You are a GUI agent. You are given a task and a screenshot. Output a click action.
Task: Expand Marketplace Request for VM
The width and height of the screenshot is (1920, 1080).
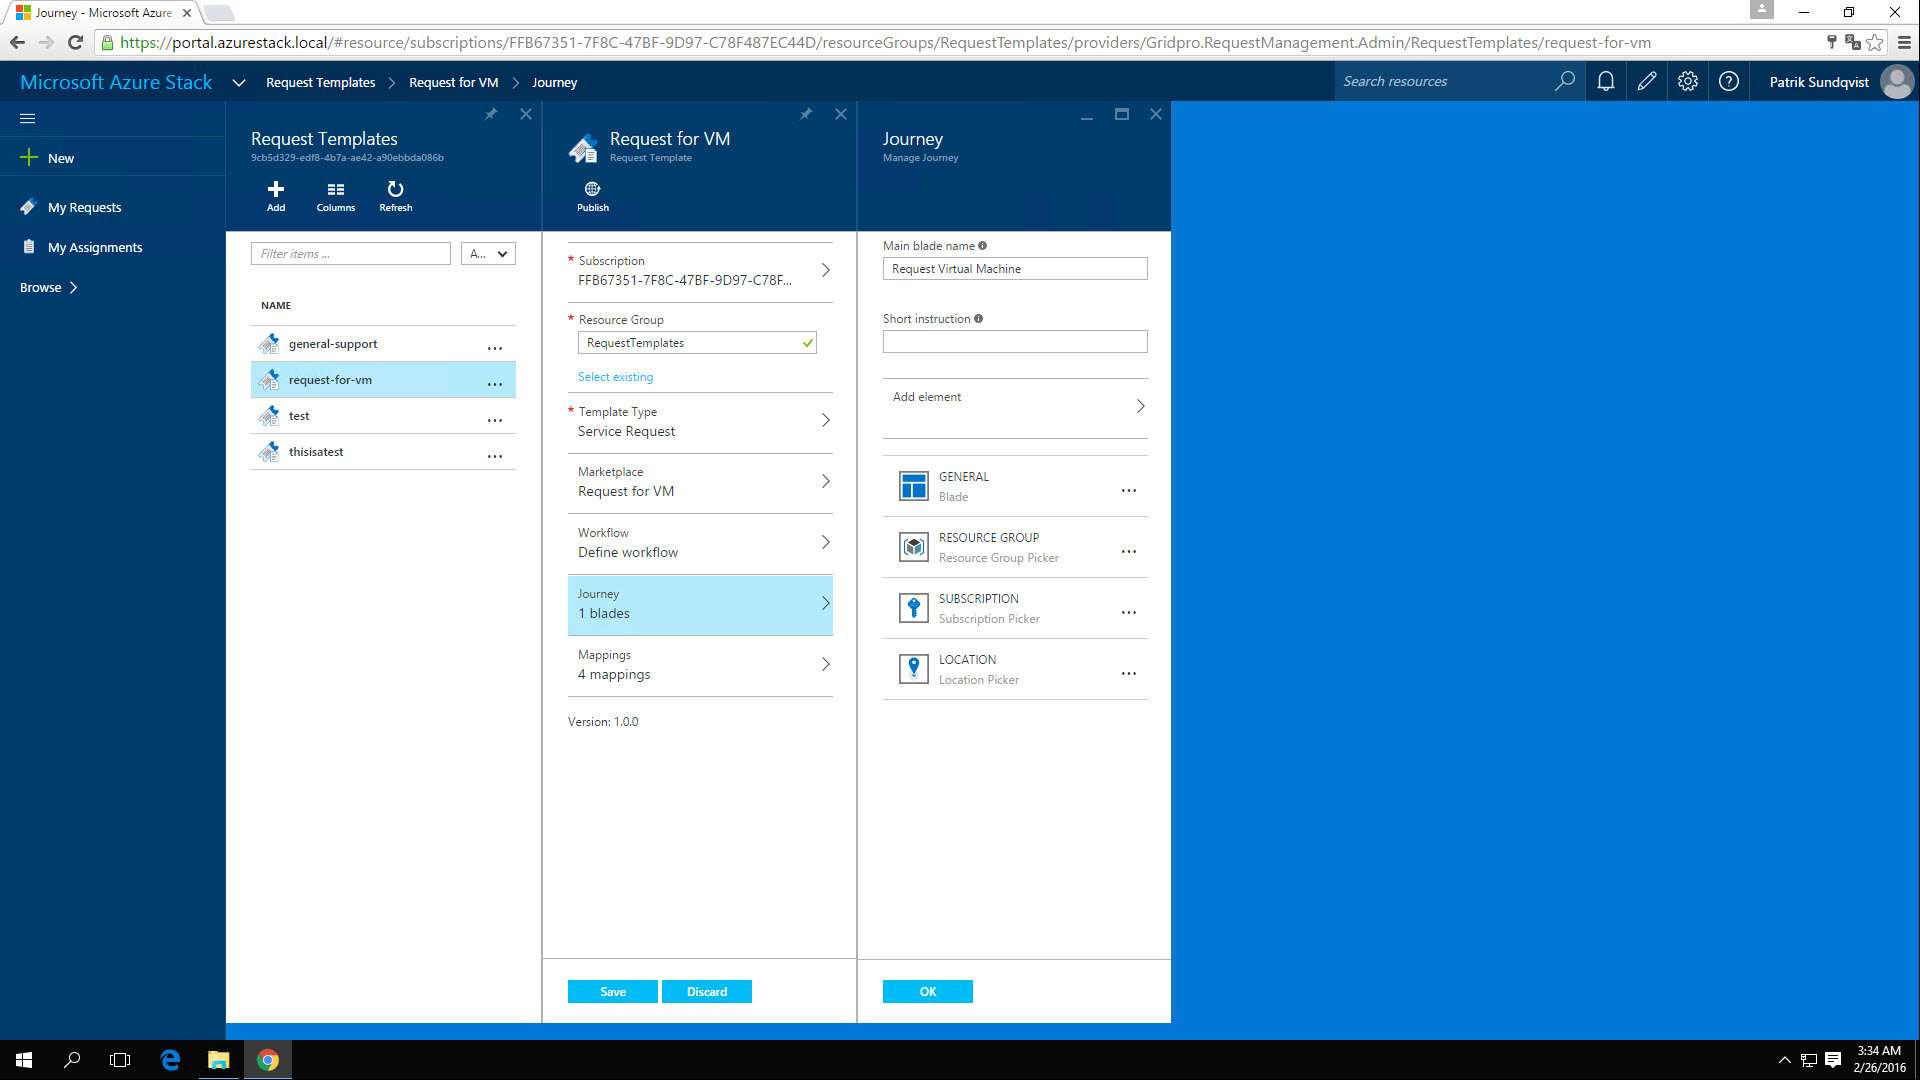700,482
